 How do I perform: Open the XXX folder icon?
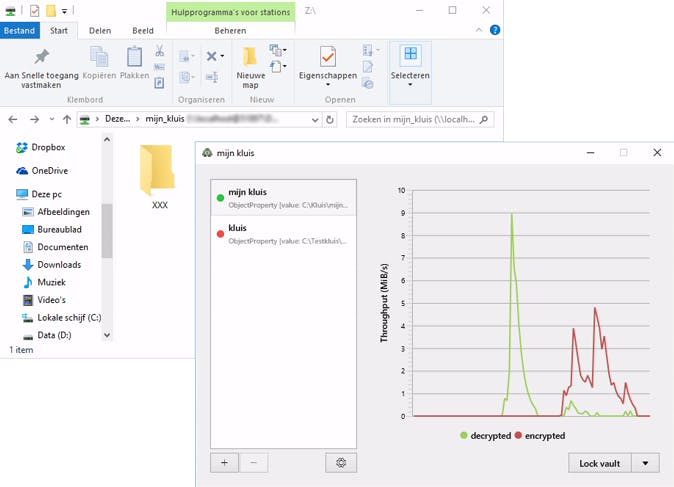click(x=157, y=170)
